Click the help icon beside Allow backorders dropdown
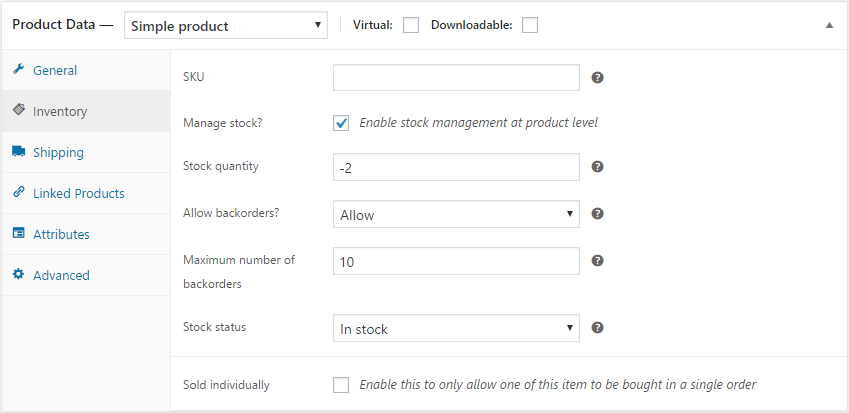The image size is (849, 413). tap(598, 214)
